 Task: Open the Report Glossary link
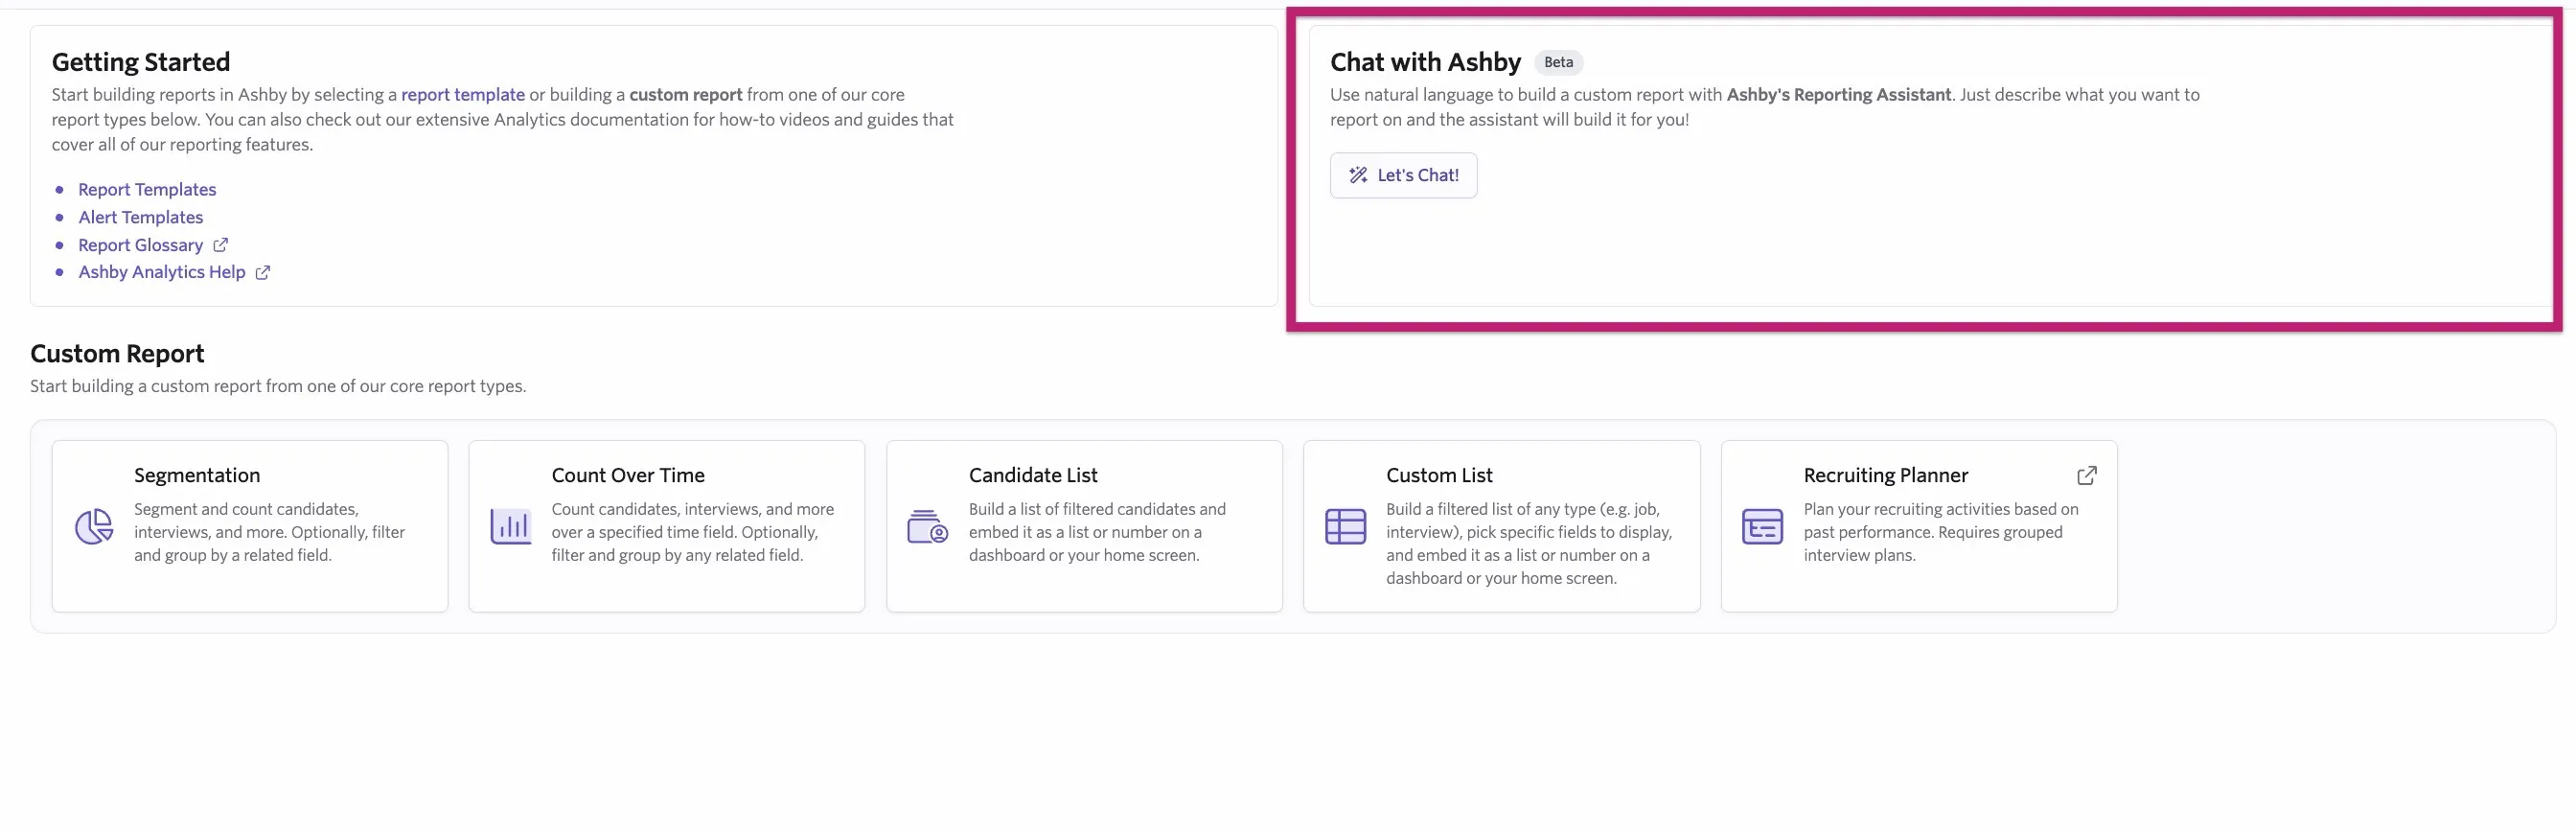pyautogui.click(x=141, y=245)
